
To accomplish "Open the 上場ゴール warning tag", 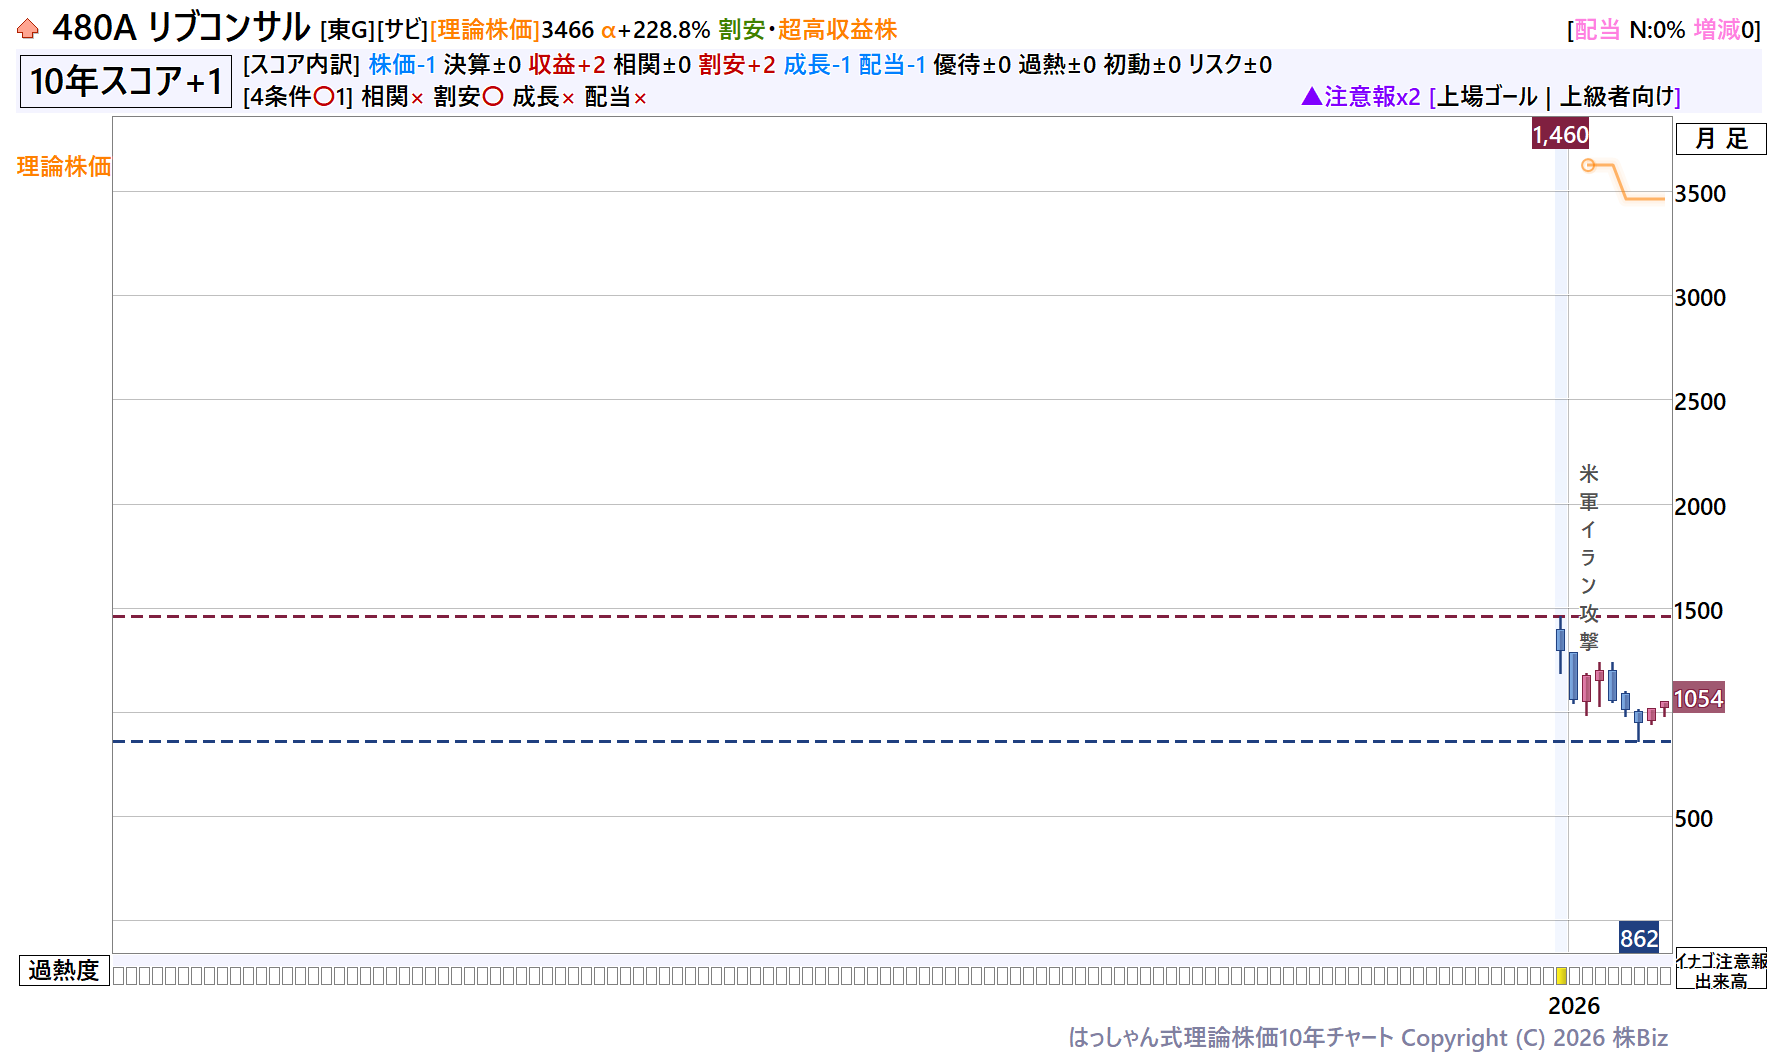I will [x=1487, y=97].
